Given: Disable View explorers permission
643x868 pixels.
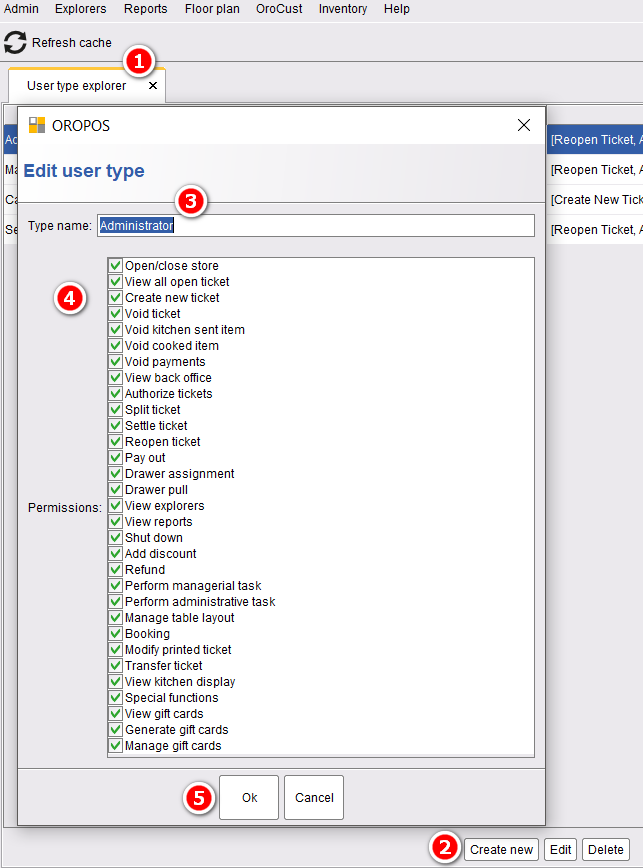Looking at the screenshot, I should (x=115, y=506).
